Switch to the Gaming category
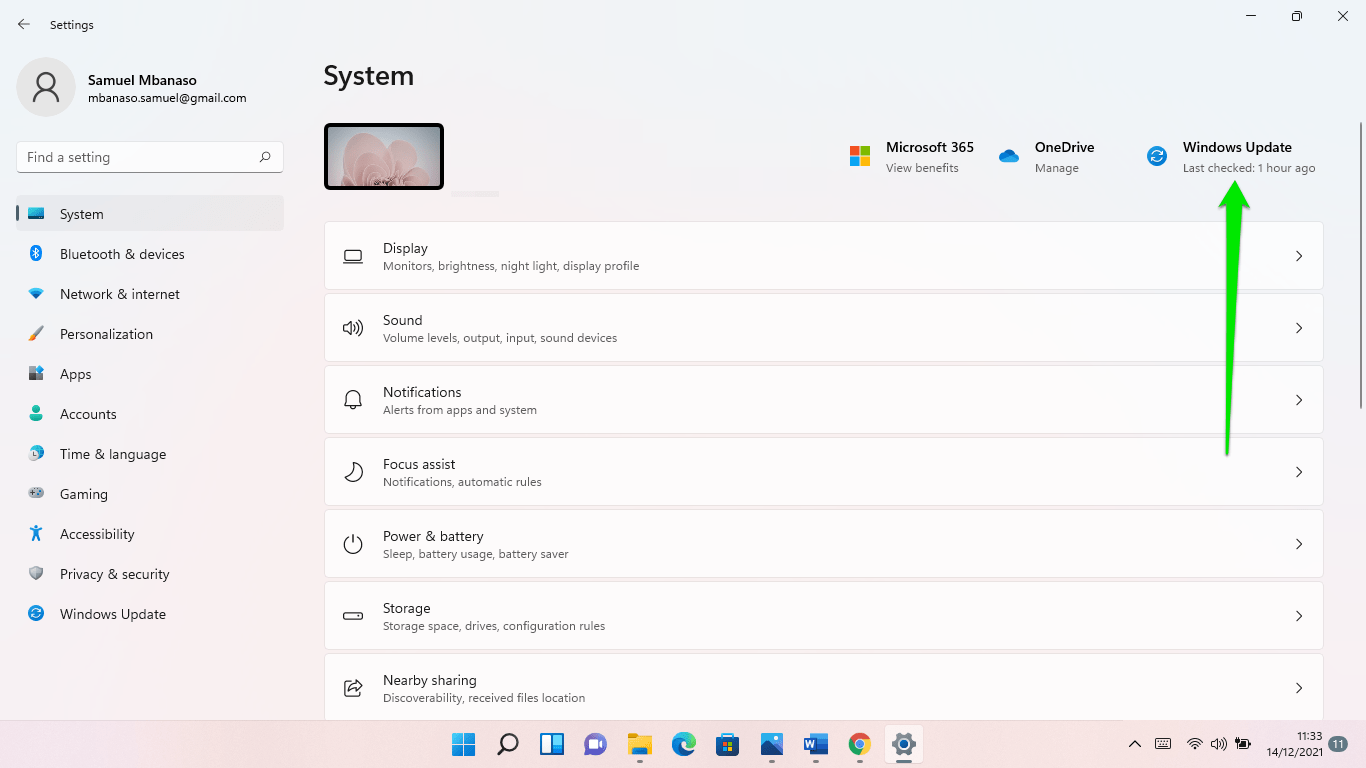The height and width of the screenshot is (768, 1366). [x=83, y=494]
